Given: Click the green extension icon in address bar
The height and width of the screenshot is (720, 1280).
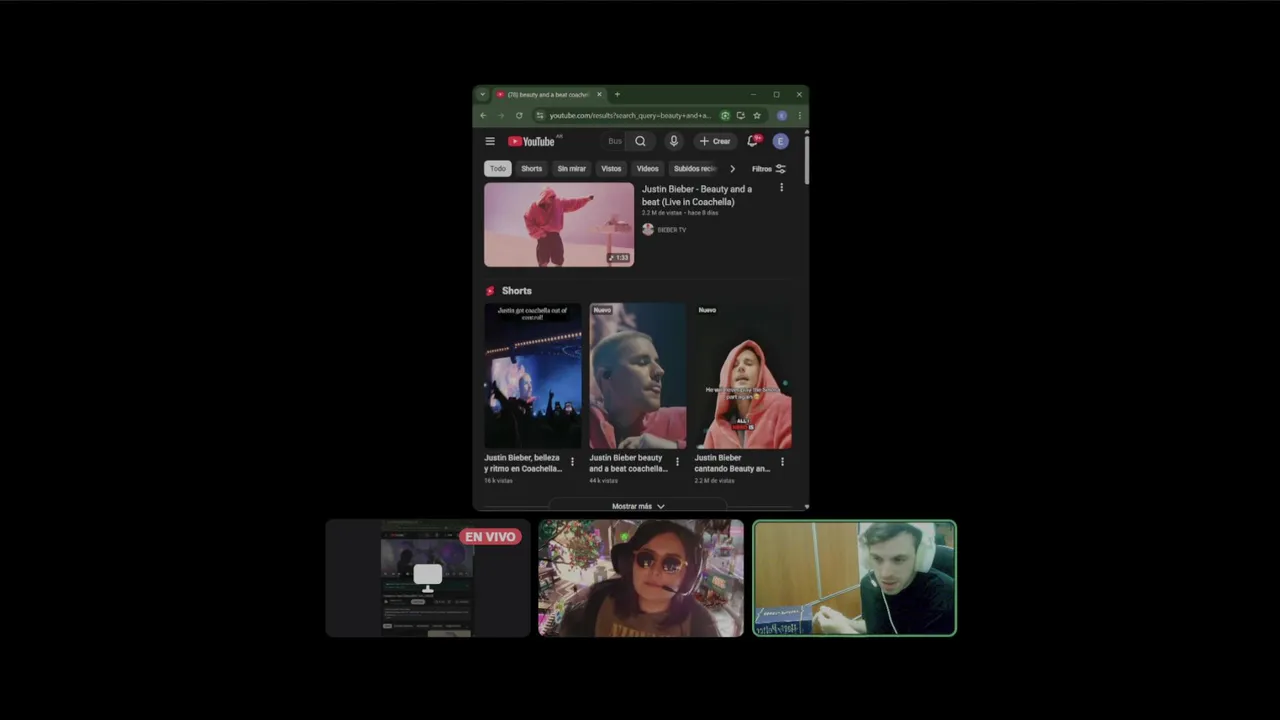Looking at the screenshot, I should point(725,115).
